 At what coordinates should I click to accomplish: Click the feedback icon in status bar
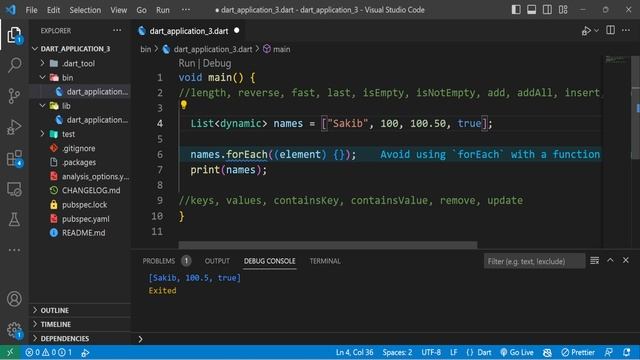608,352
